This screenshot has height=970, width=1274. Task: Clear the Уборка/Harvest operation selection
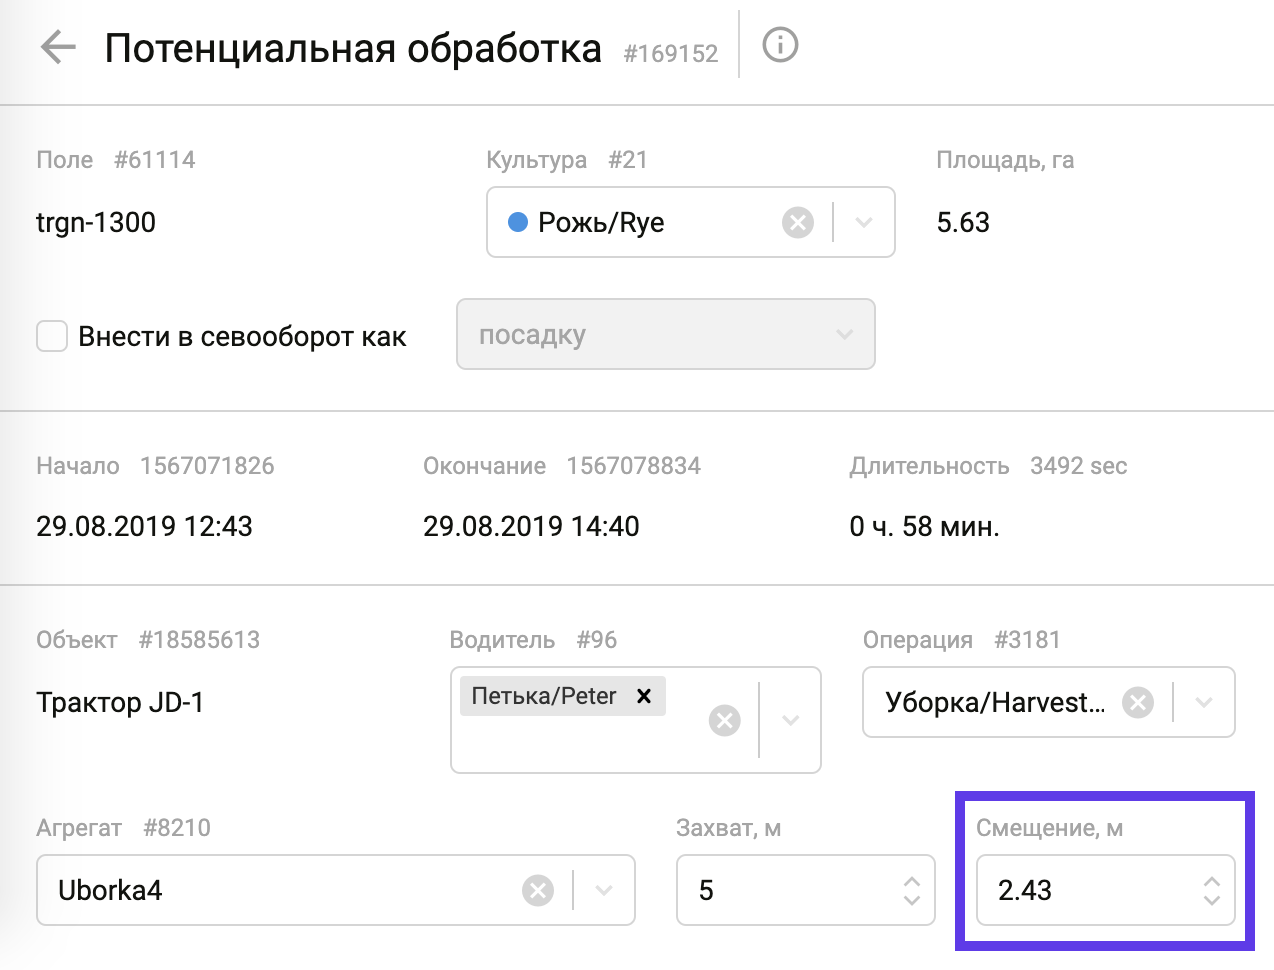[1137, 703]
